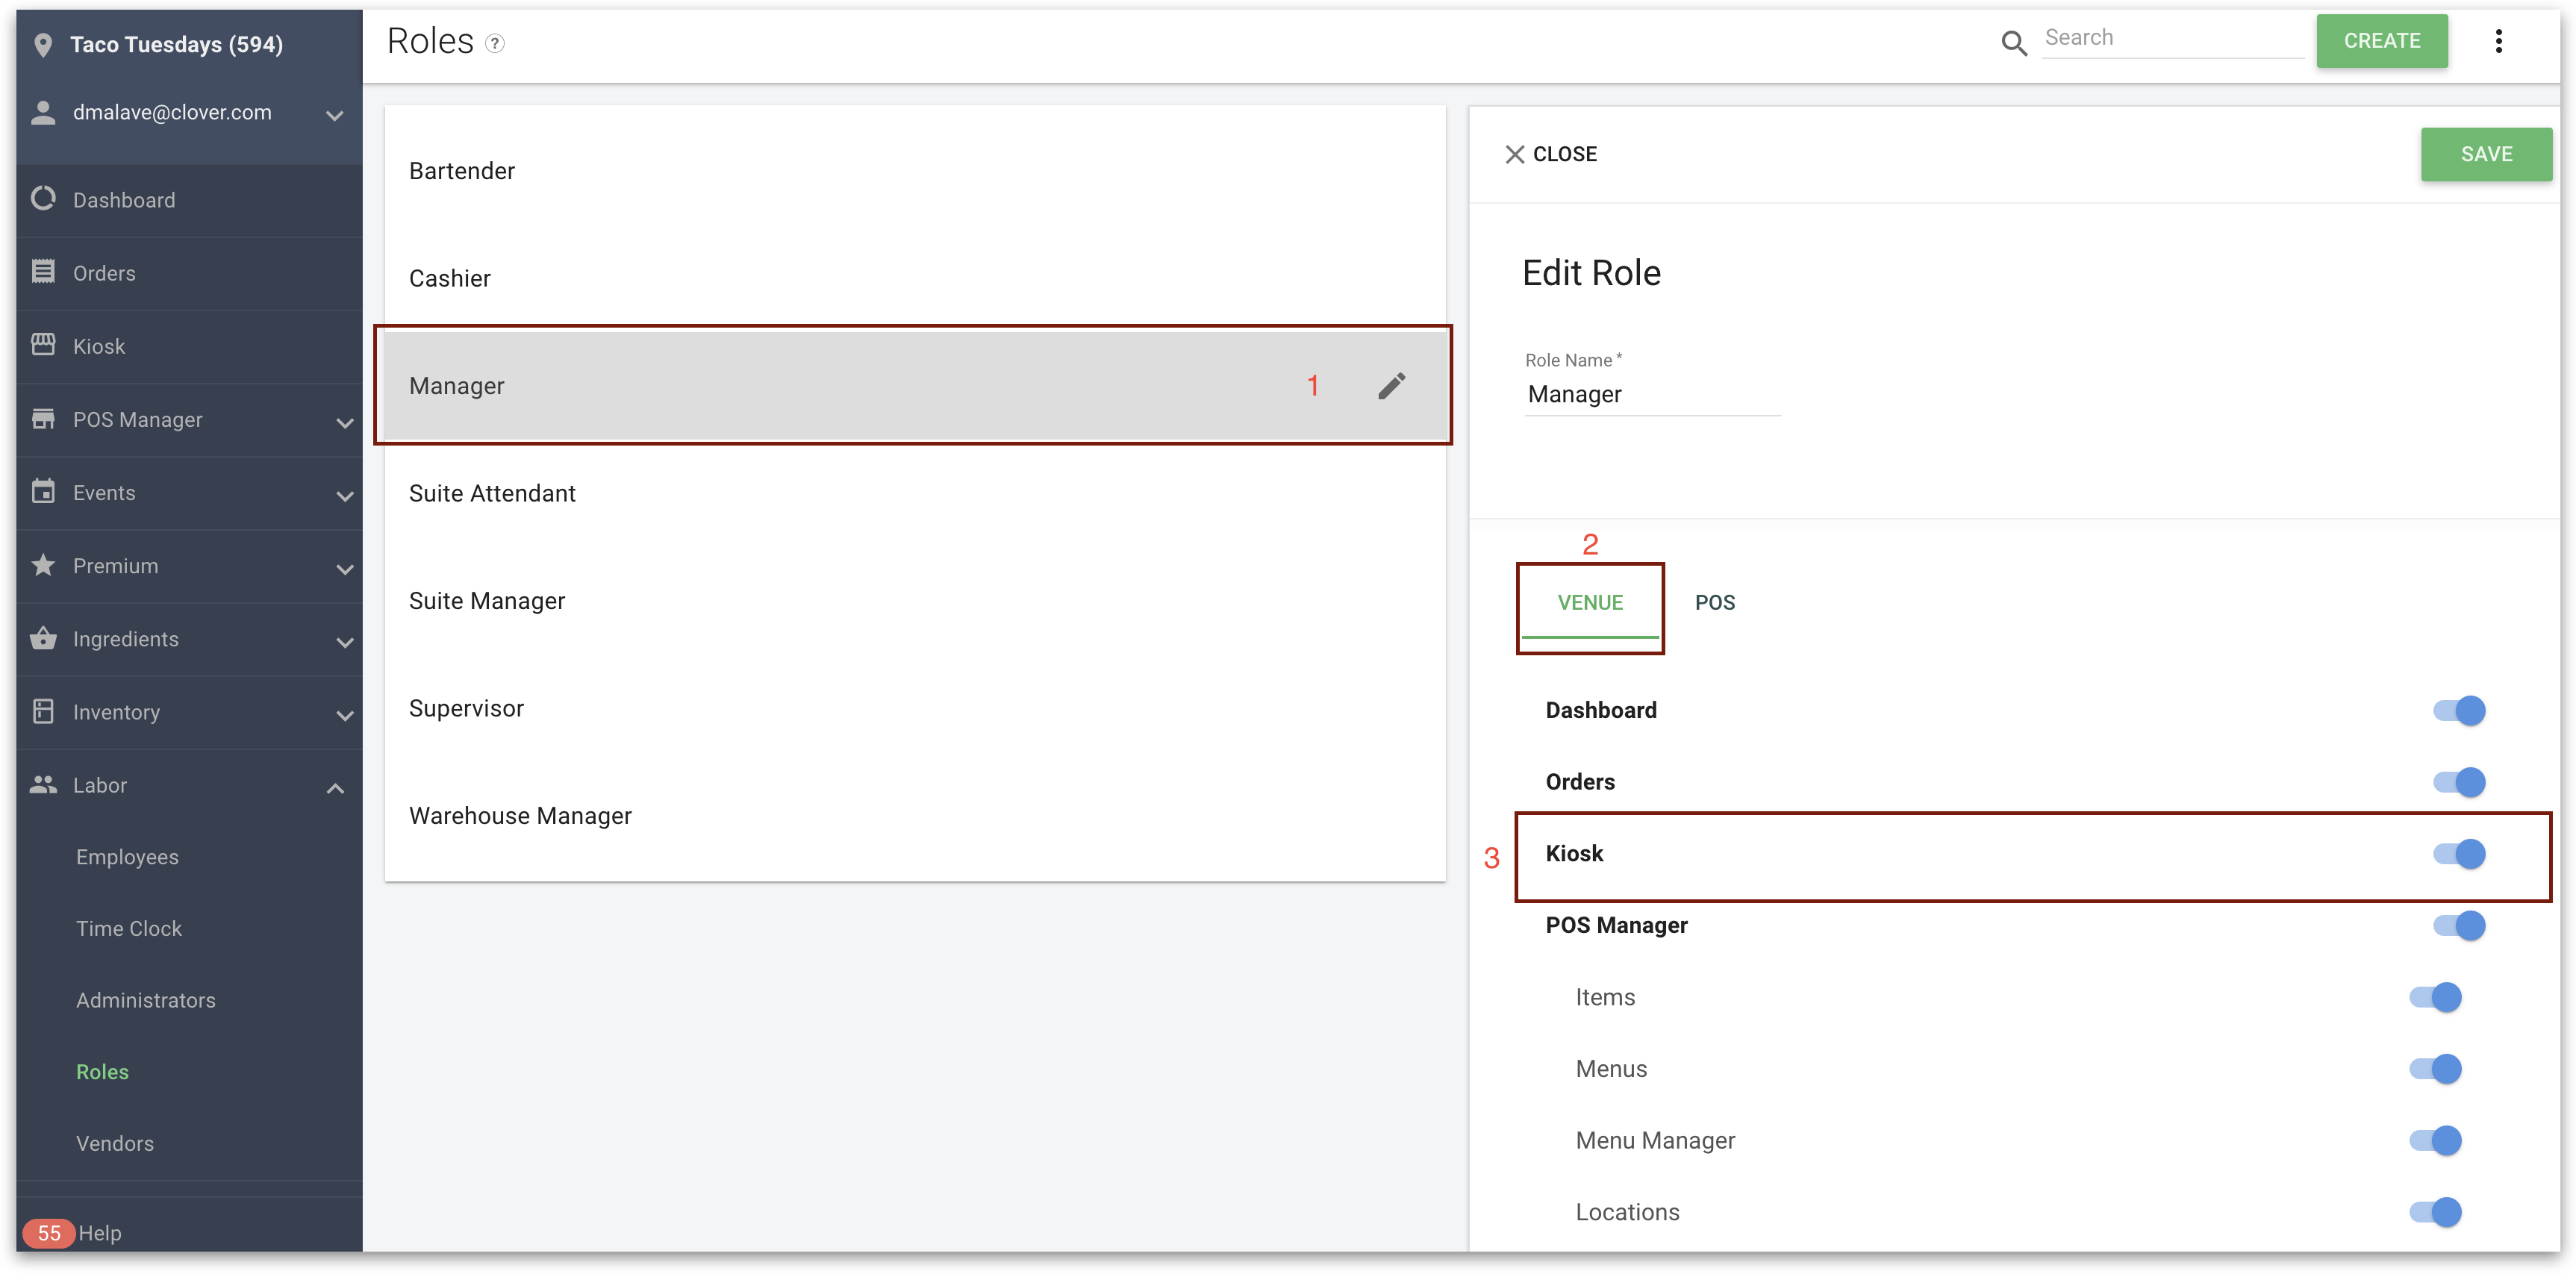Select the Supervisor role
This screenshot has width=2576, height=1274.
coord(914,708)
